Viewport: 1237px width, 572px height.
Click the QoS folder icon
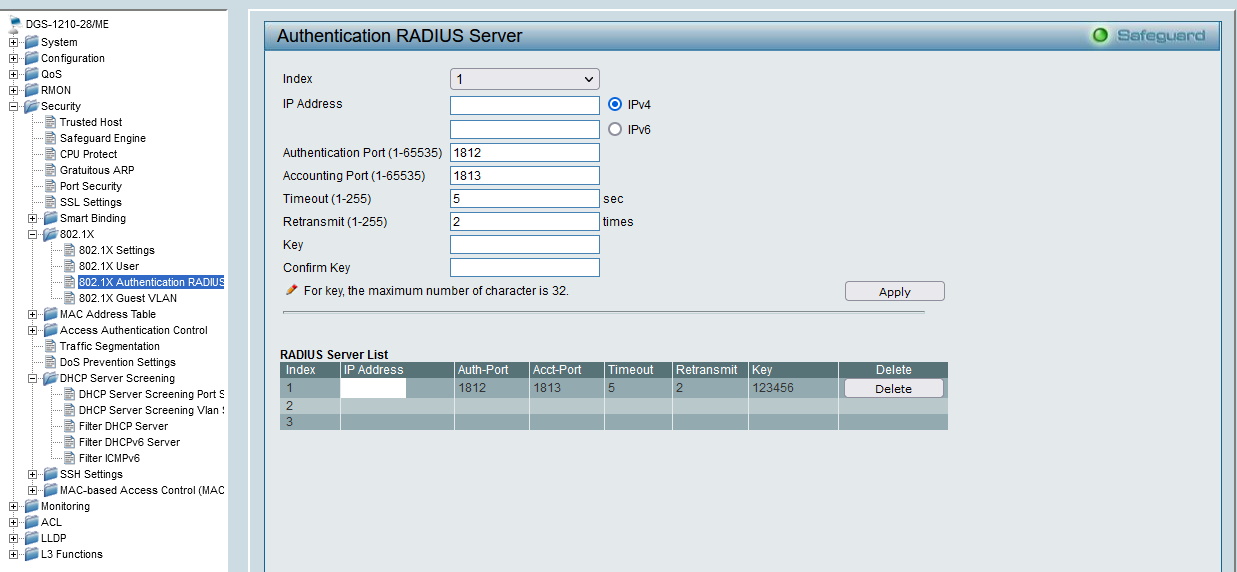[x=31, y=74]
